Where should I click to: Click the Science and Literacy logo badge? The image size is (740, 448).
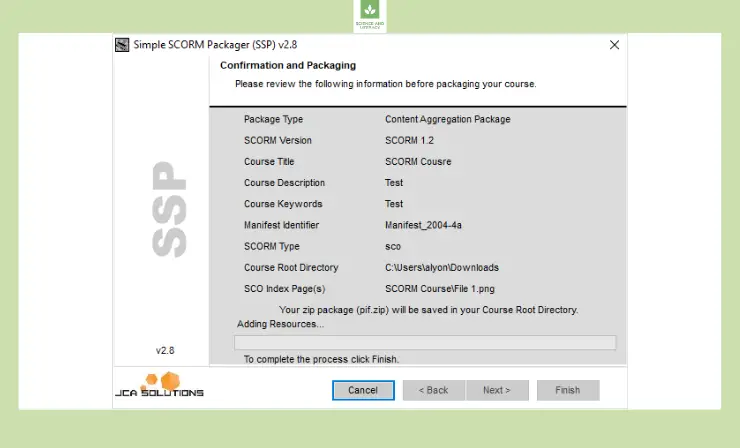coord(370,16)
